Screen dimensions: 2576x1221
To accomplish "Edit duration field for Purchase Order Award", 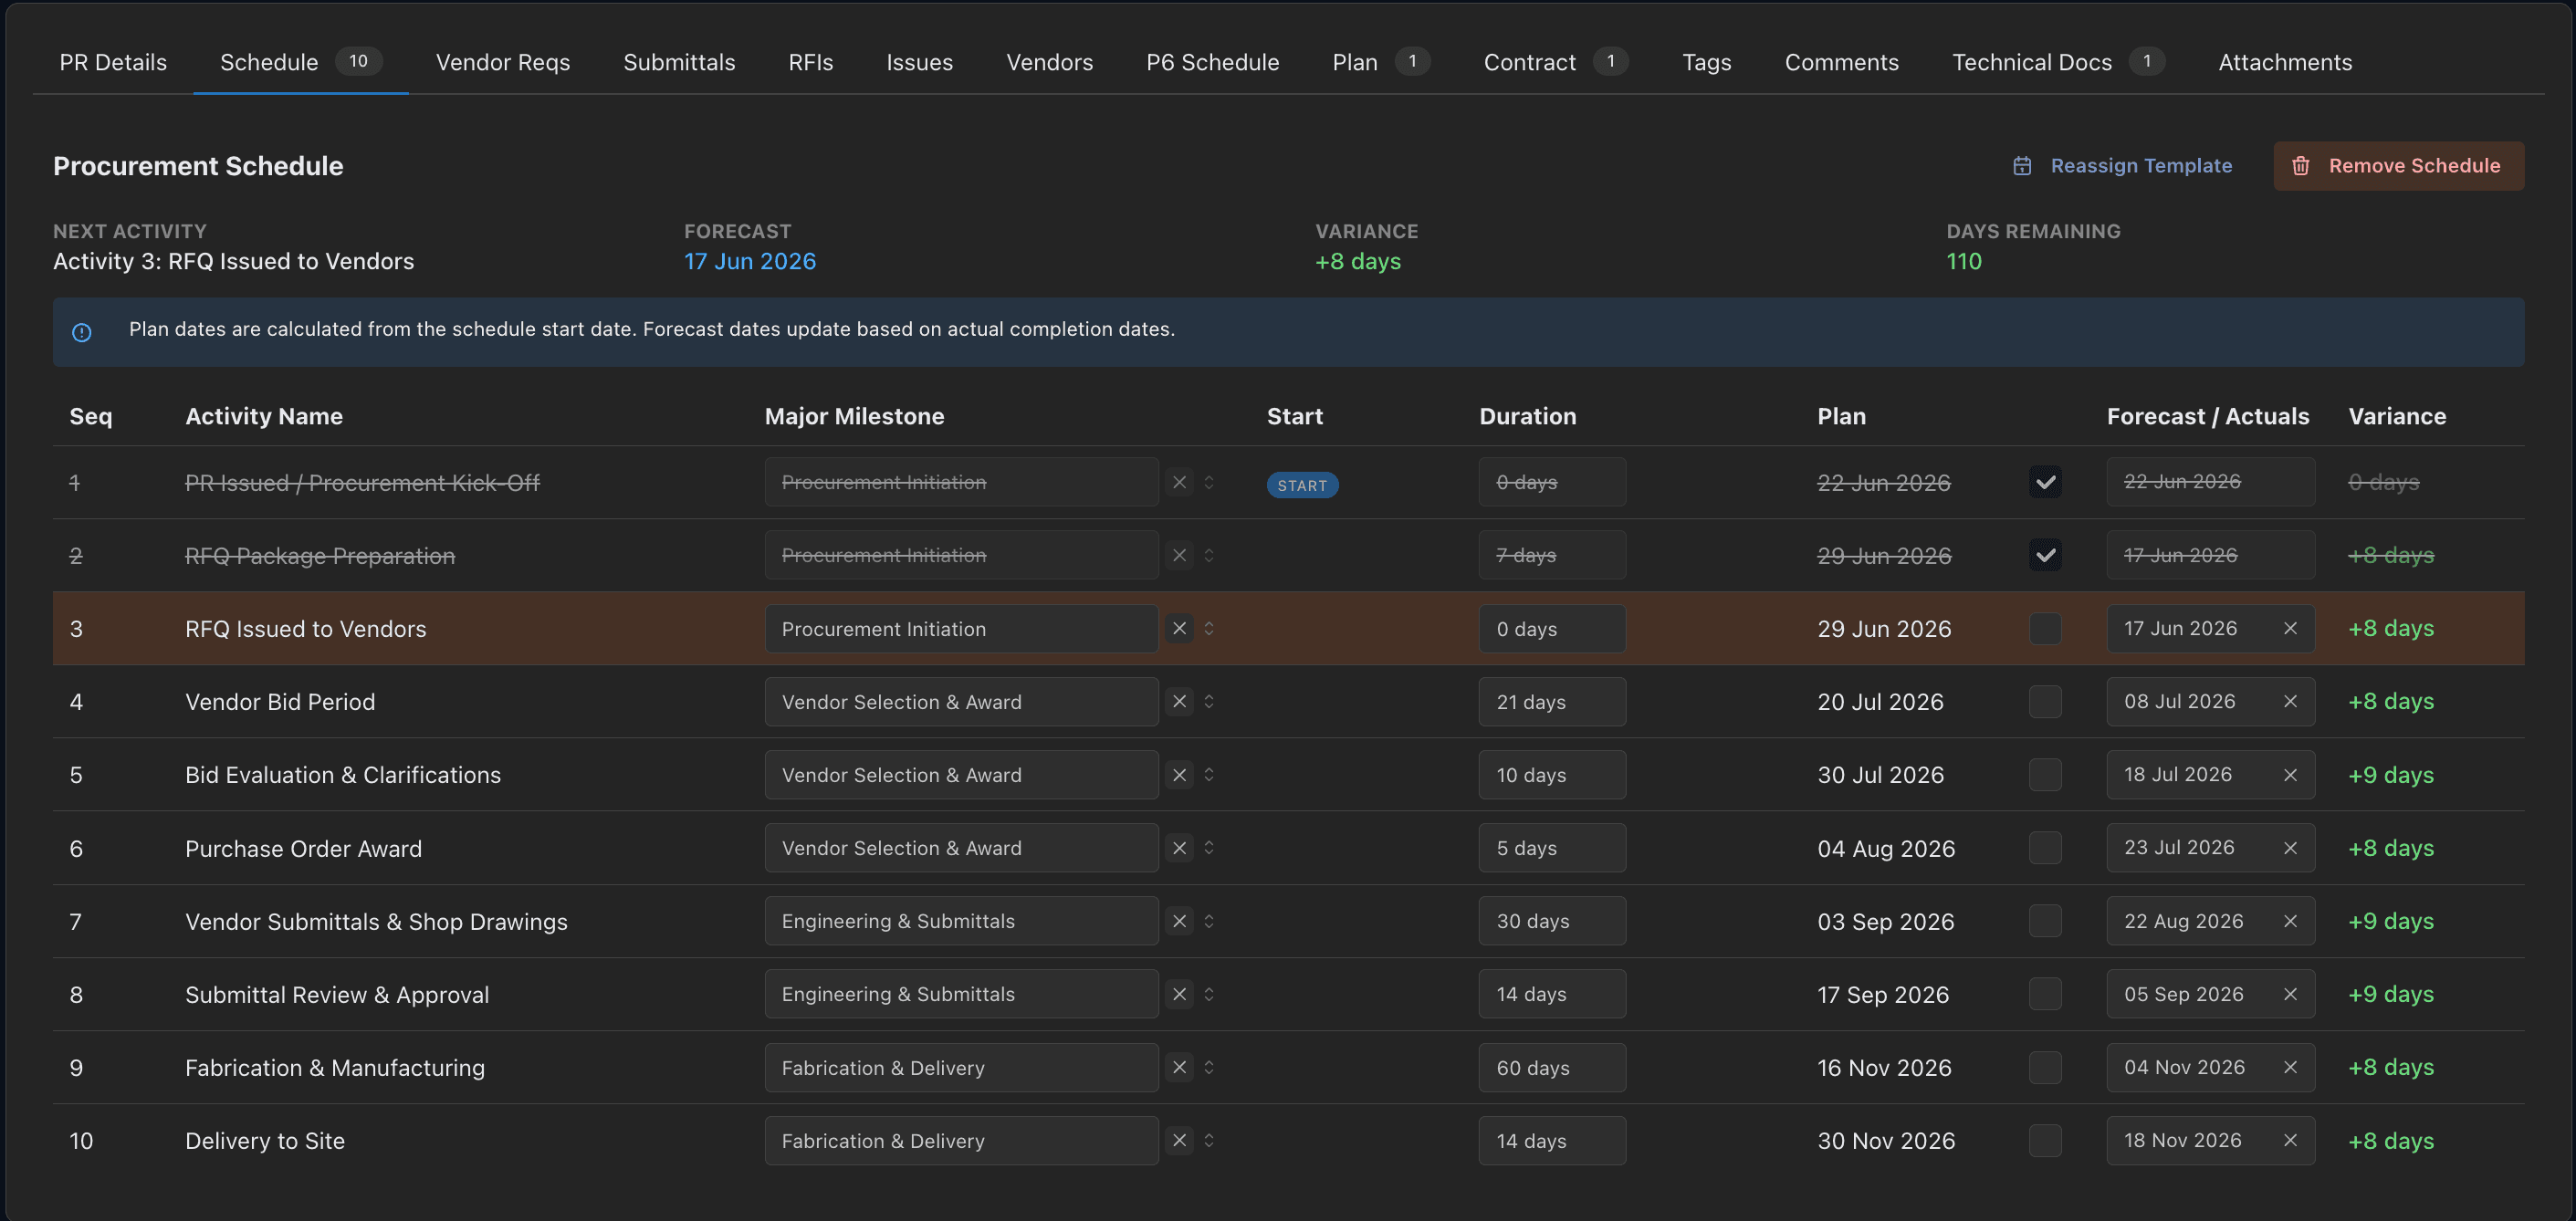I will click(1552, 847).
